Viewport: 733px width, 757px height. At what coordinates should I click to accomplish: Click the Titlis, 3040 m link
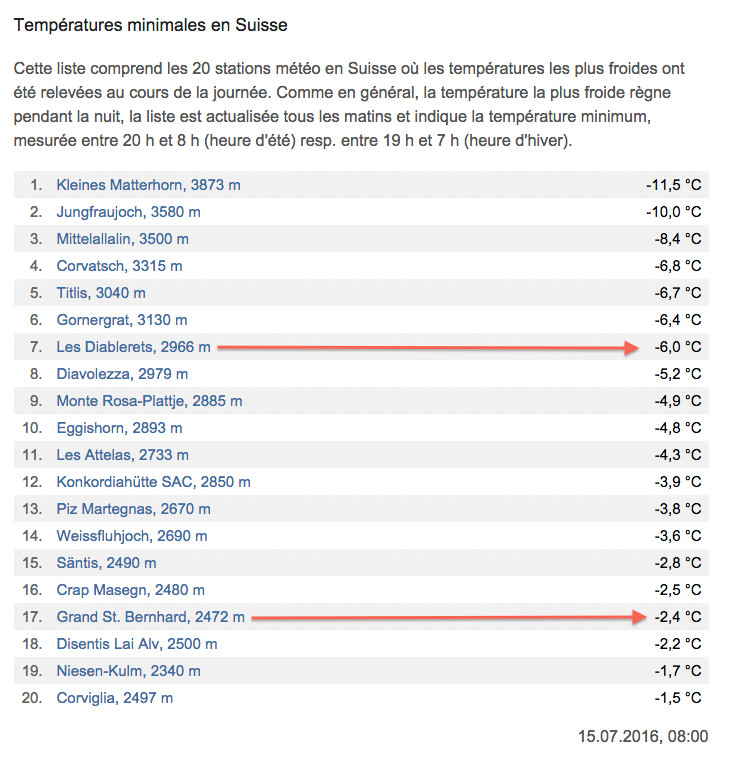coord(101,293)
